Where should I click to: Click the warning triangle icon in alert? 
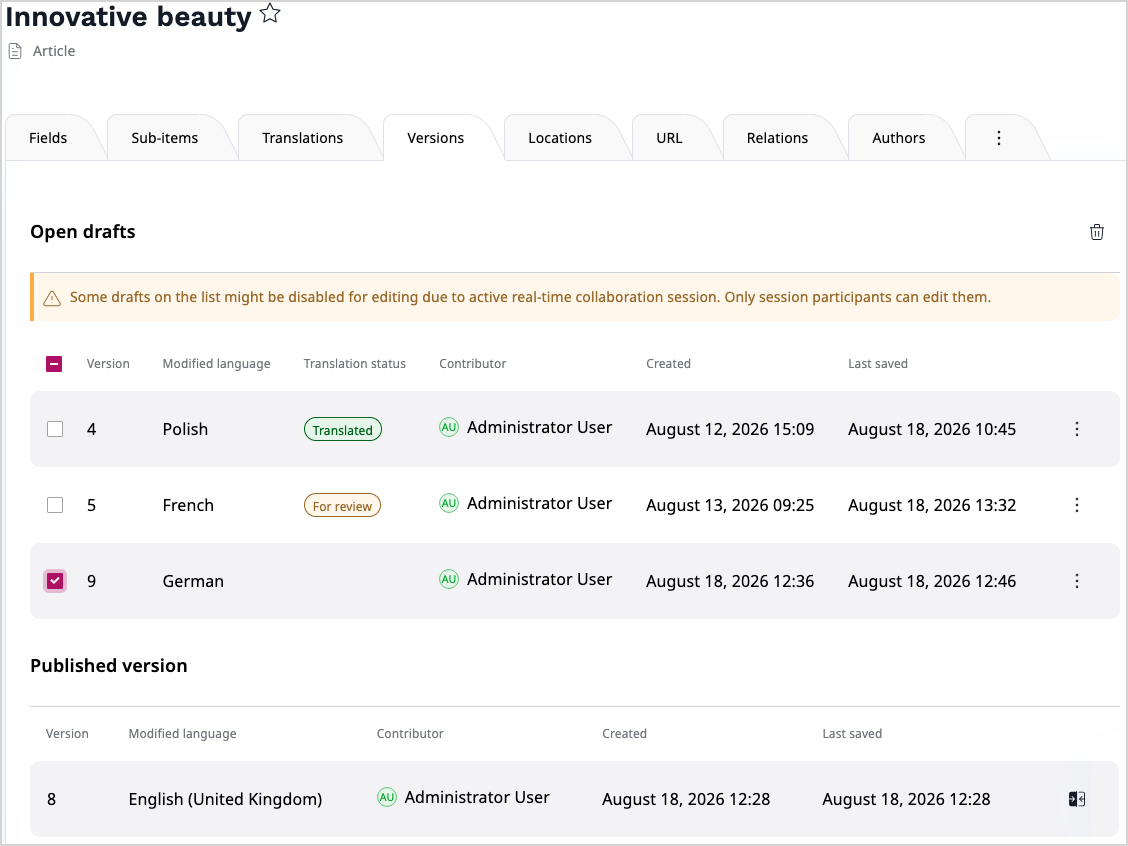tap(52, 298)
